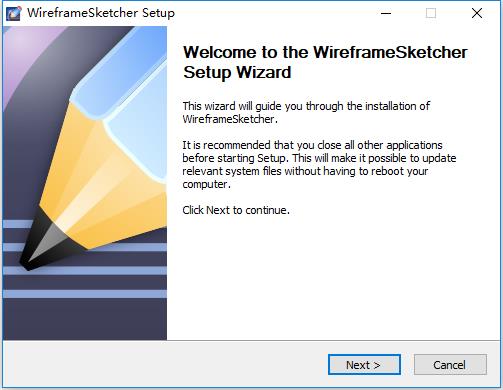Cancel the setup wizard
This screenshot has width=503, height=390.
tap(450, 365)
